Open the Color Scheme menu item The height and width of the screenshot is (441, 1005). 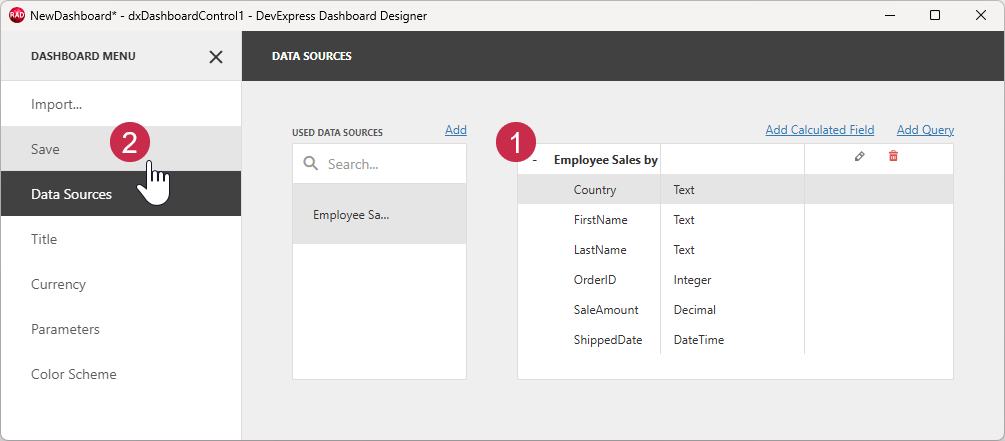(x=121, y=374)
